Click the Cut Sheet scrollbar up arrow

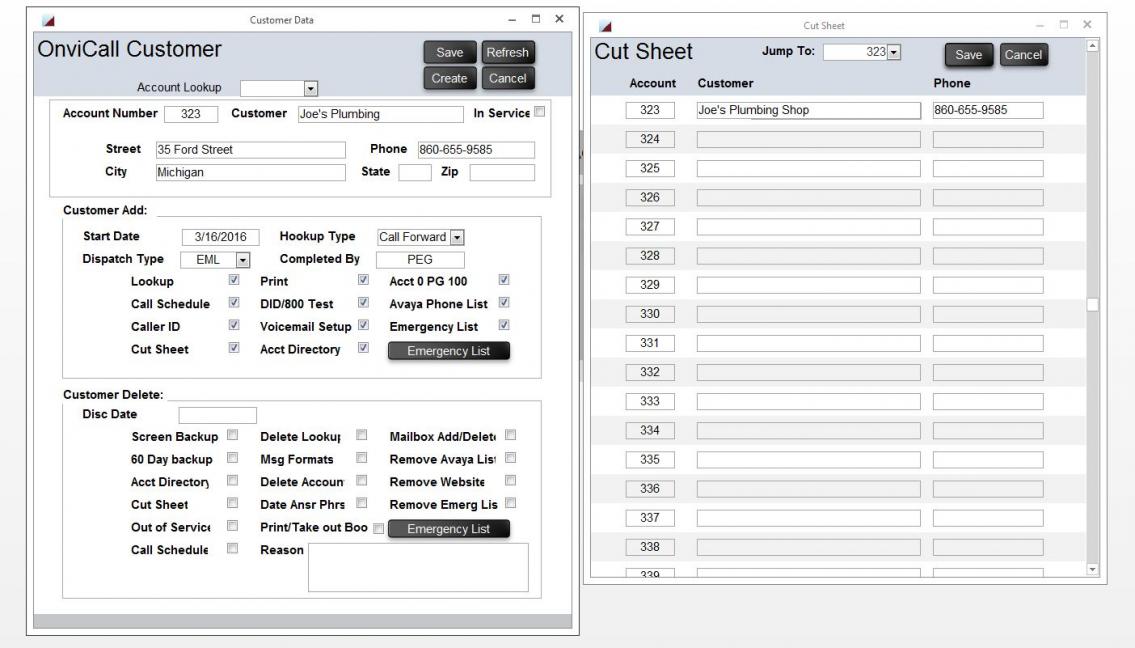(1093, 46)
